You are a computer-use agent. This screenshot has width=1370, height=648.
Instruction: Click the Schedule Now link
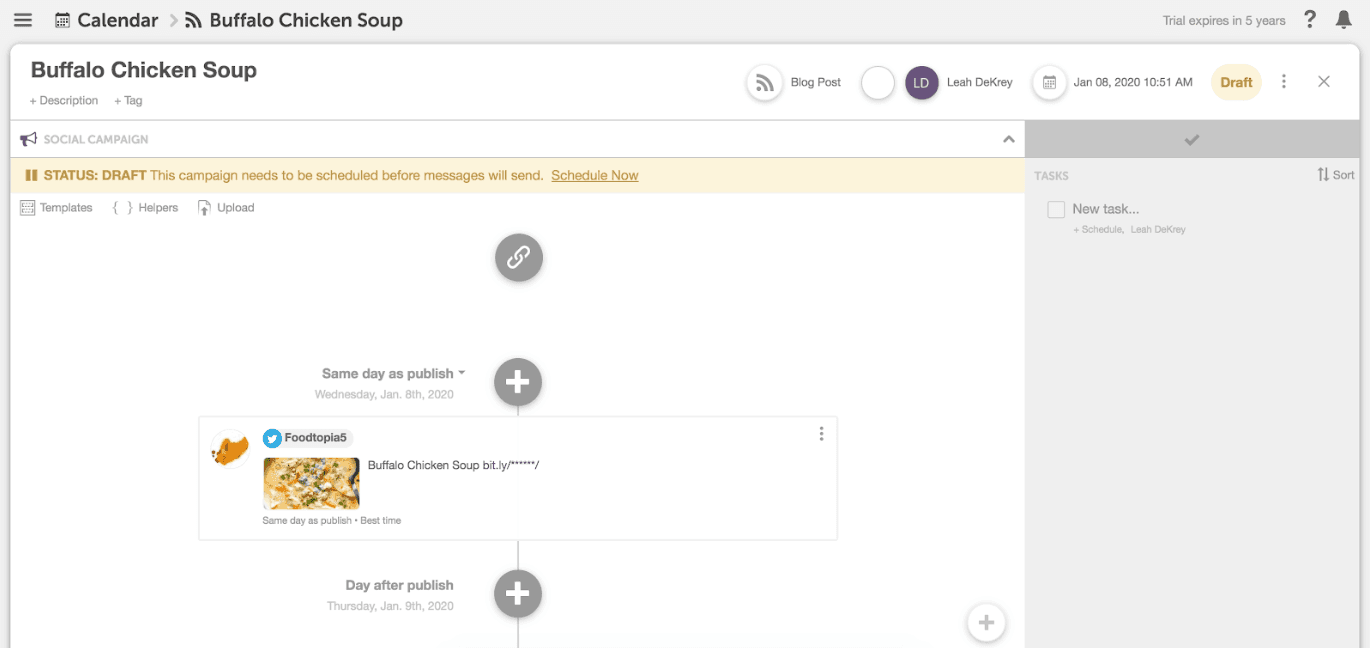[594, 176]
